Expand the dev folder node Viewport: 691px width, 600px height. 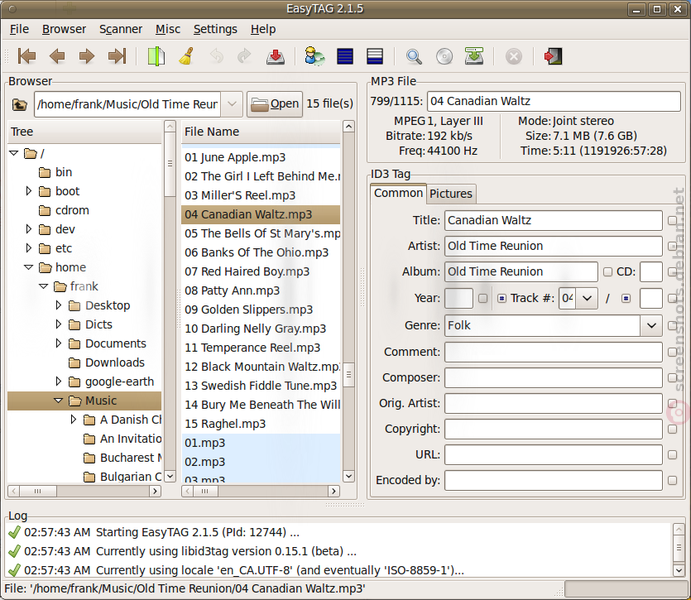tap(29, 229)
